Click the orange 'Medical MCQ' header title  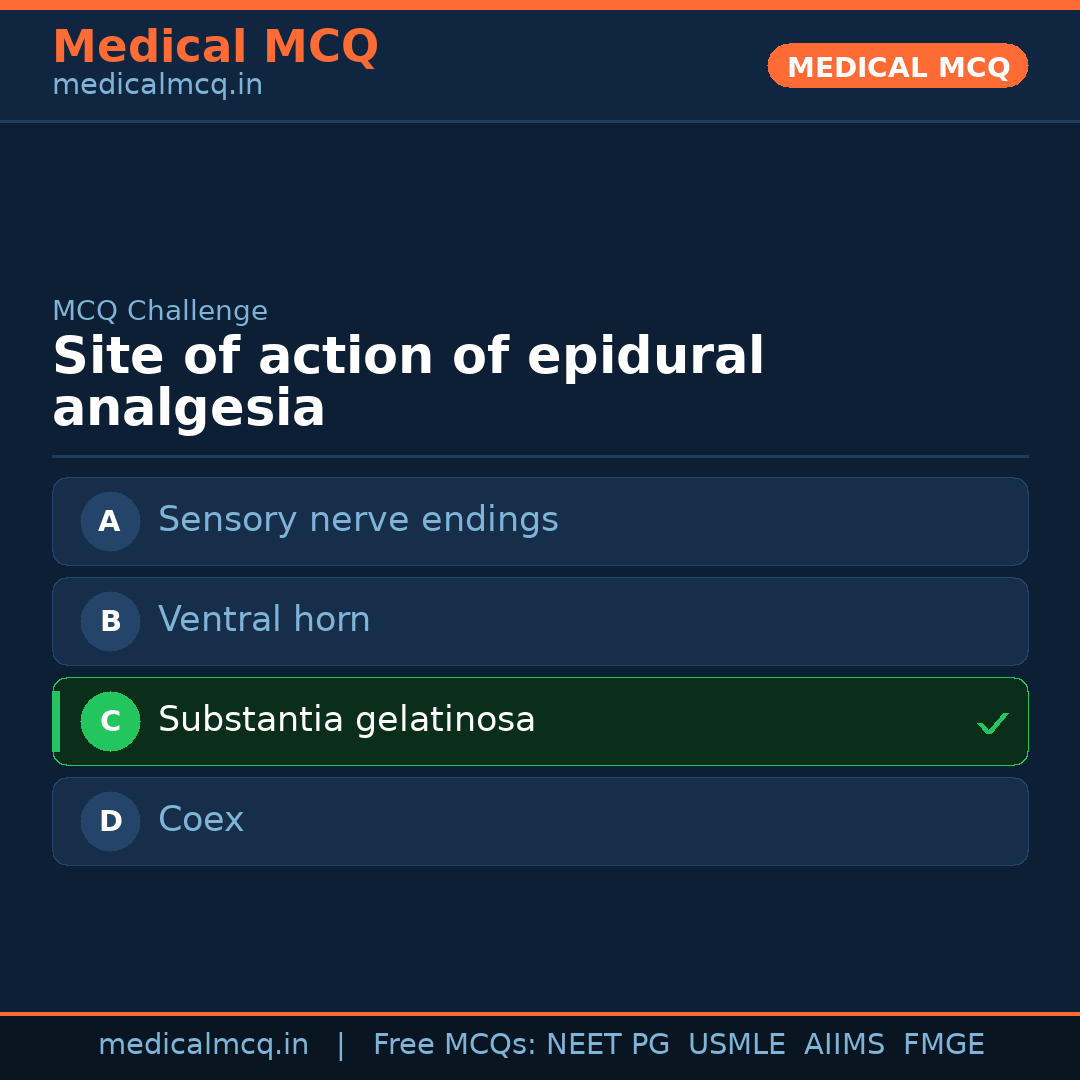[x=215, y=47]
